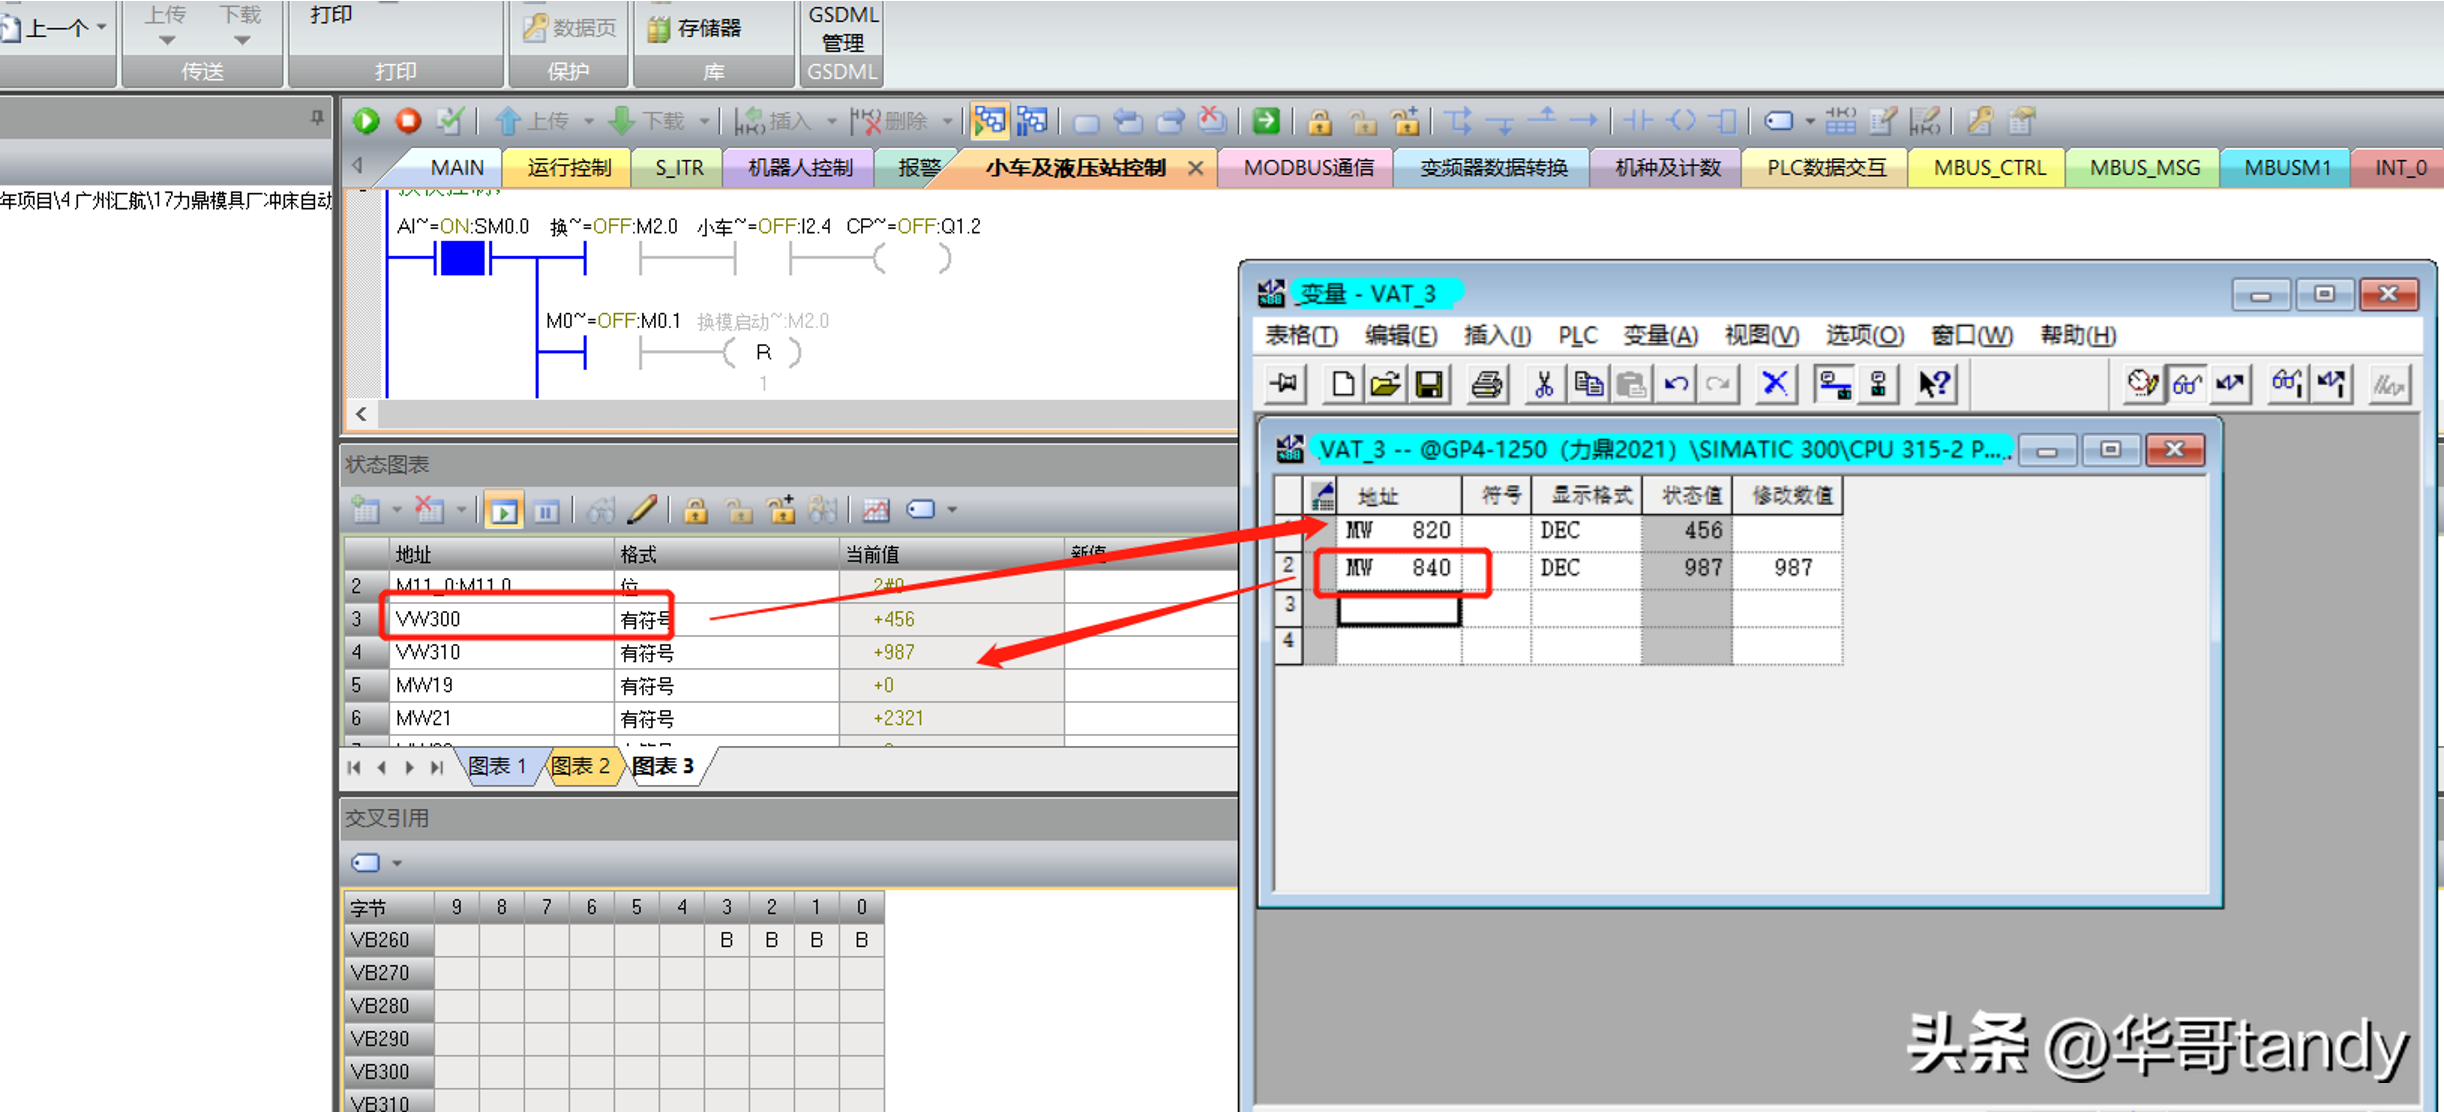Screen dimensions: 2444x1112
Task: Toggle program status monitoring button
Action: tap(989, 121)
